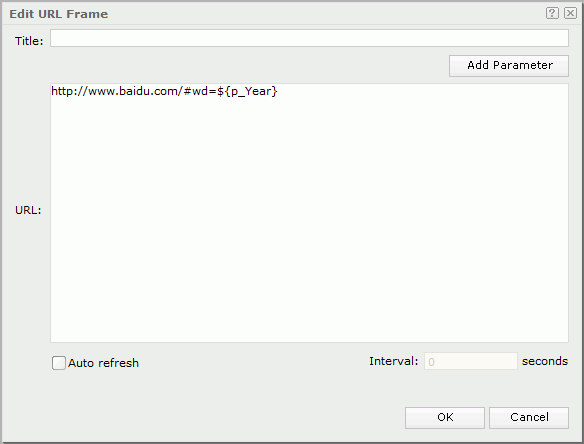Click the "URL:" label text
This screenshot has height=444, width=584.
[28, 210]
